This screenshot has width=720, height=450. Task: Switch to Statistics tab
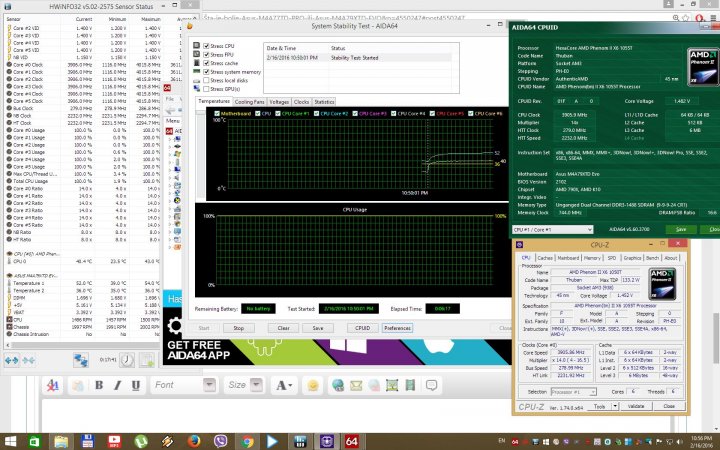(324, 102)
